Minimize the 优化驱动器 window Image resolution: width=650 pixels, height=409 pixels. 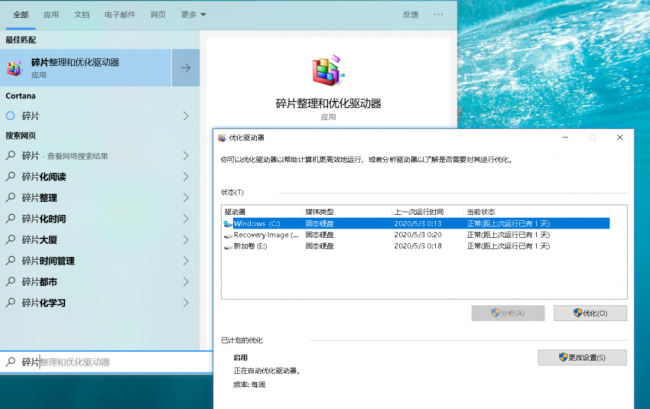(x=565, y=138)
